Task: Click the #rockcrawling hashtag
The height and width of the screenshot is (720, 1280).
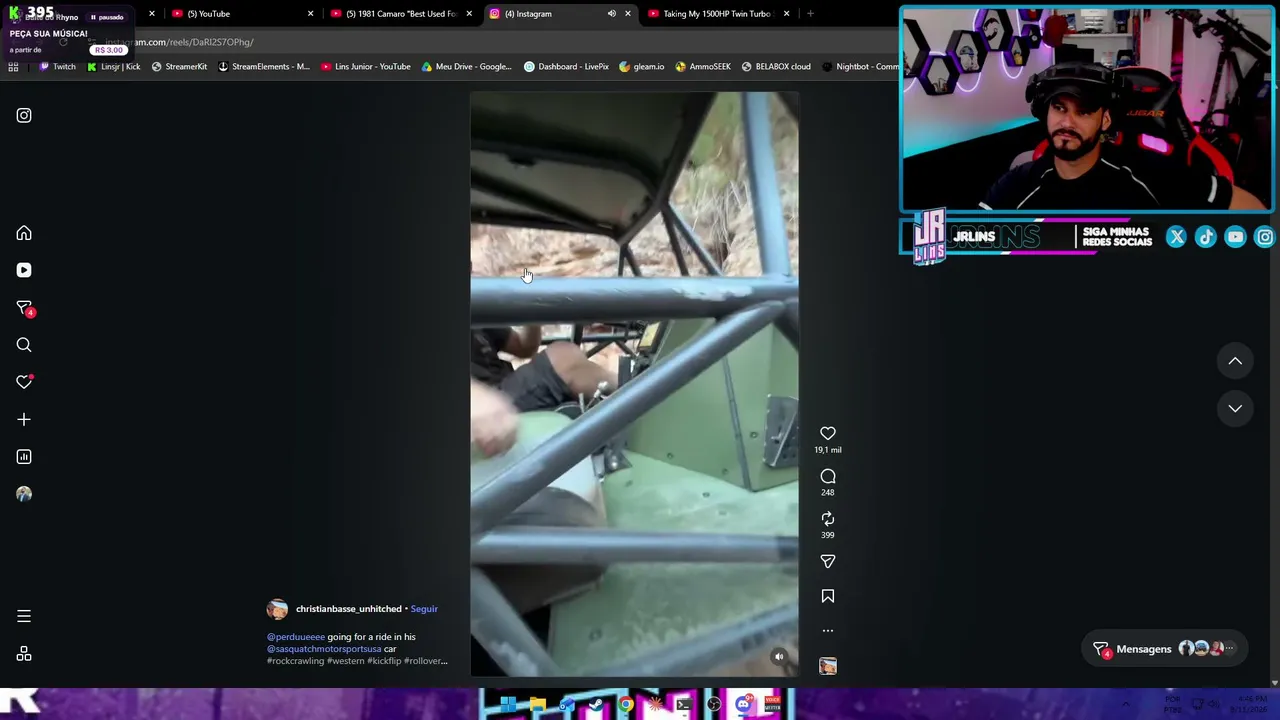Action: coord(295,661)
